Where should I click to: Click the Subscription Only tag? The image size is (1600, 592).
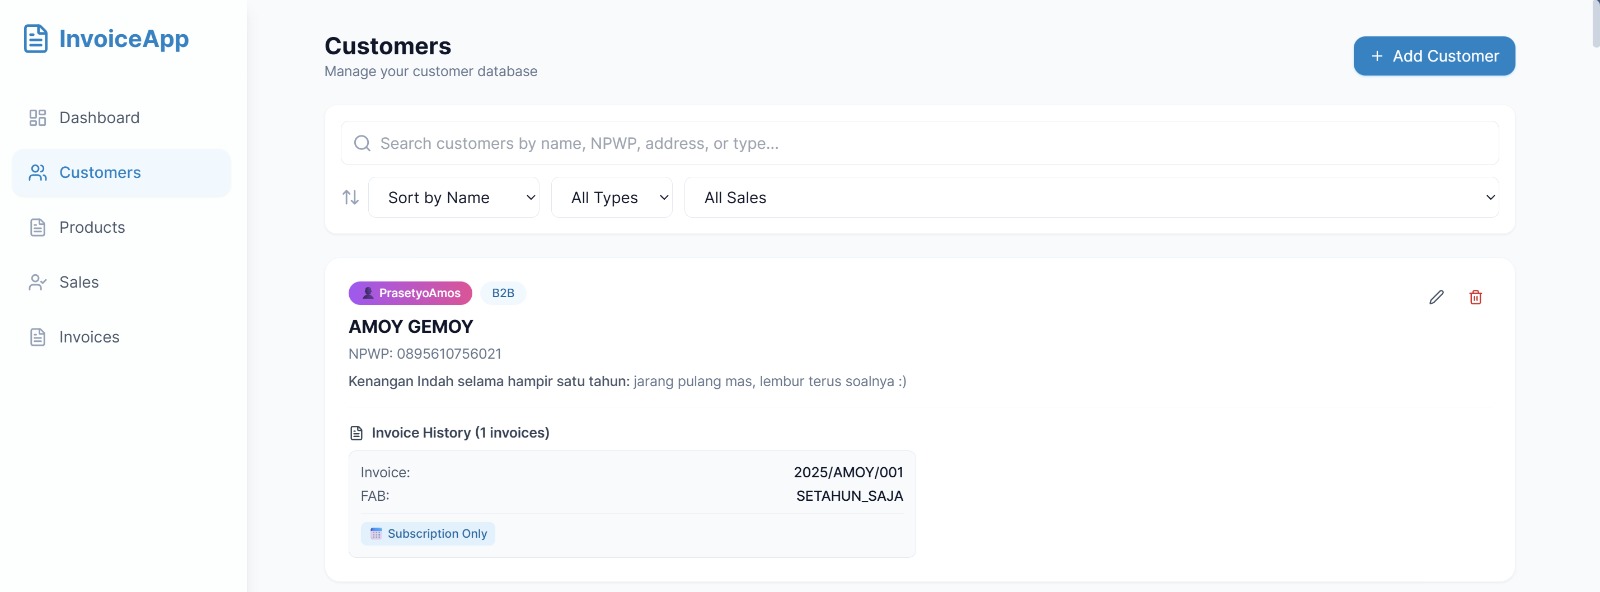428,534
